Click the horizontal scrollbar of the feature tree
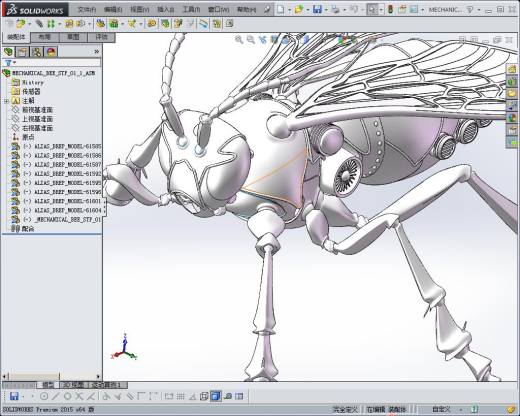This screenshot has height=416, width=520. point(52,376)
